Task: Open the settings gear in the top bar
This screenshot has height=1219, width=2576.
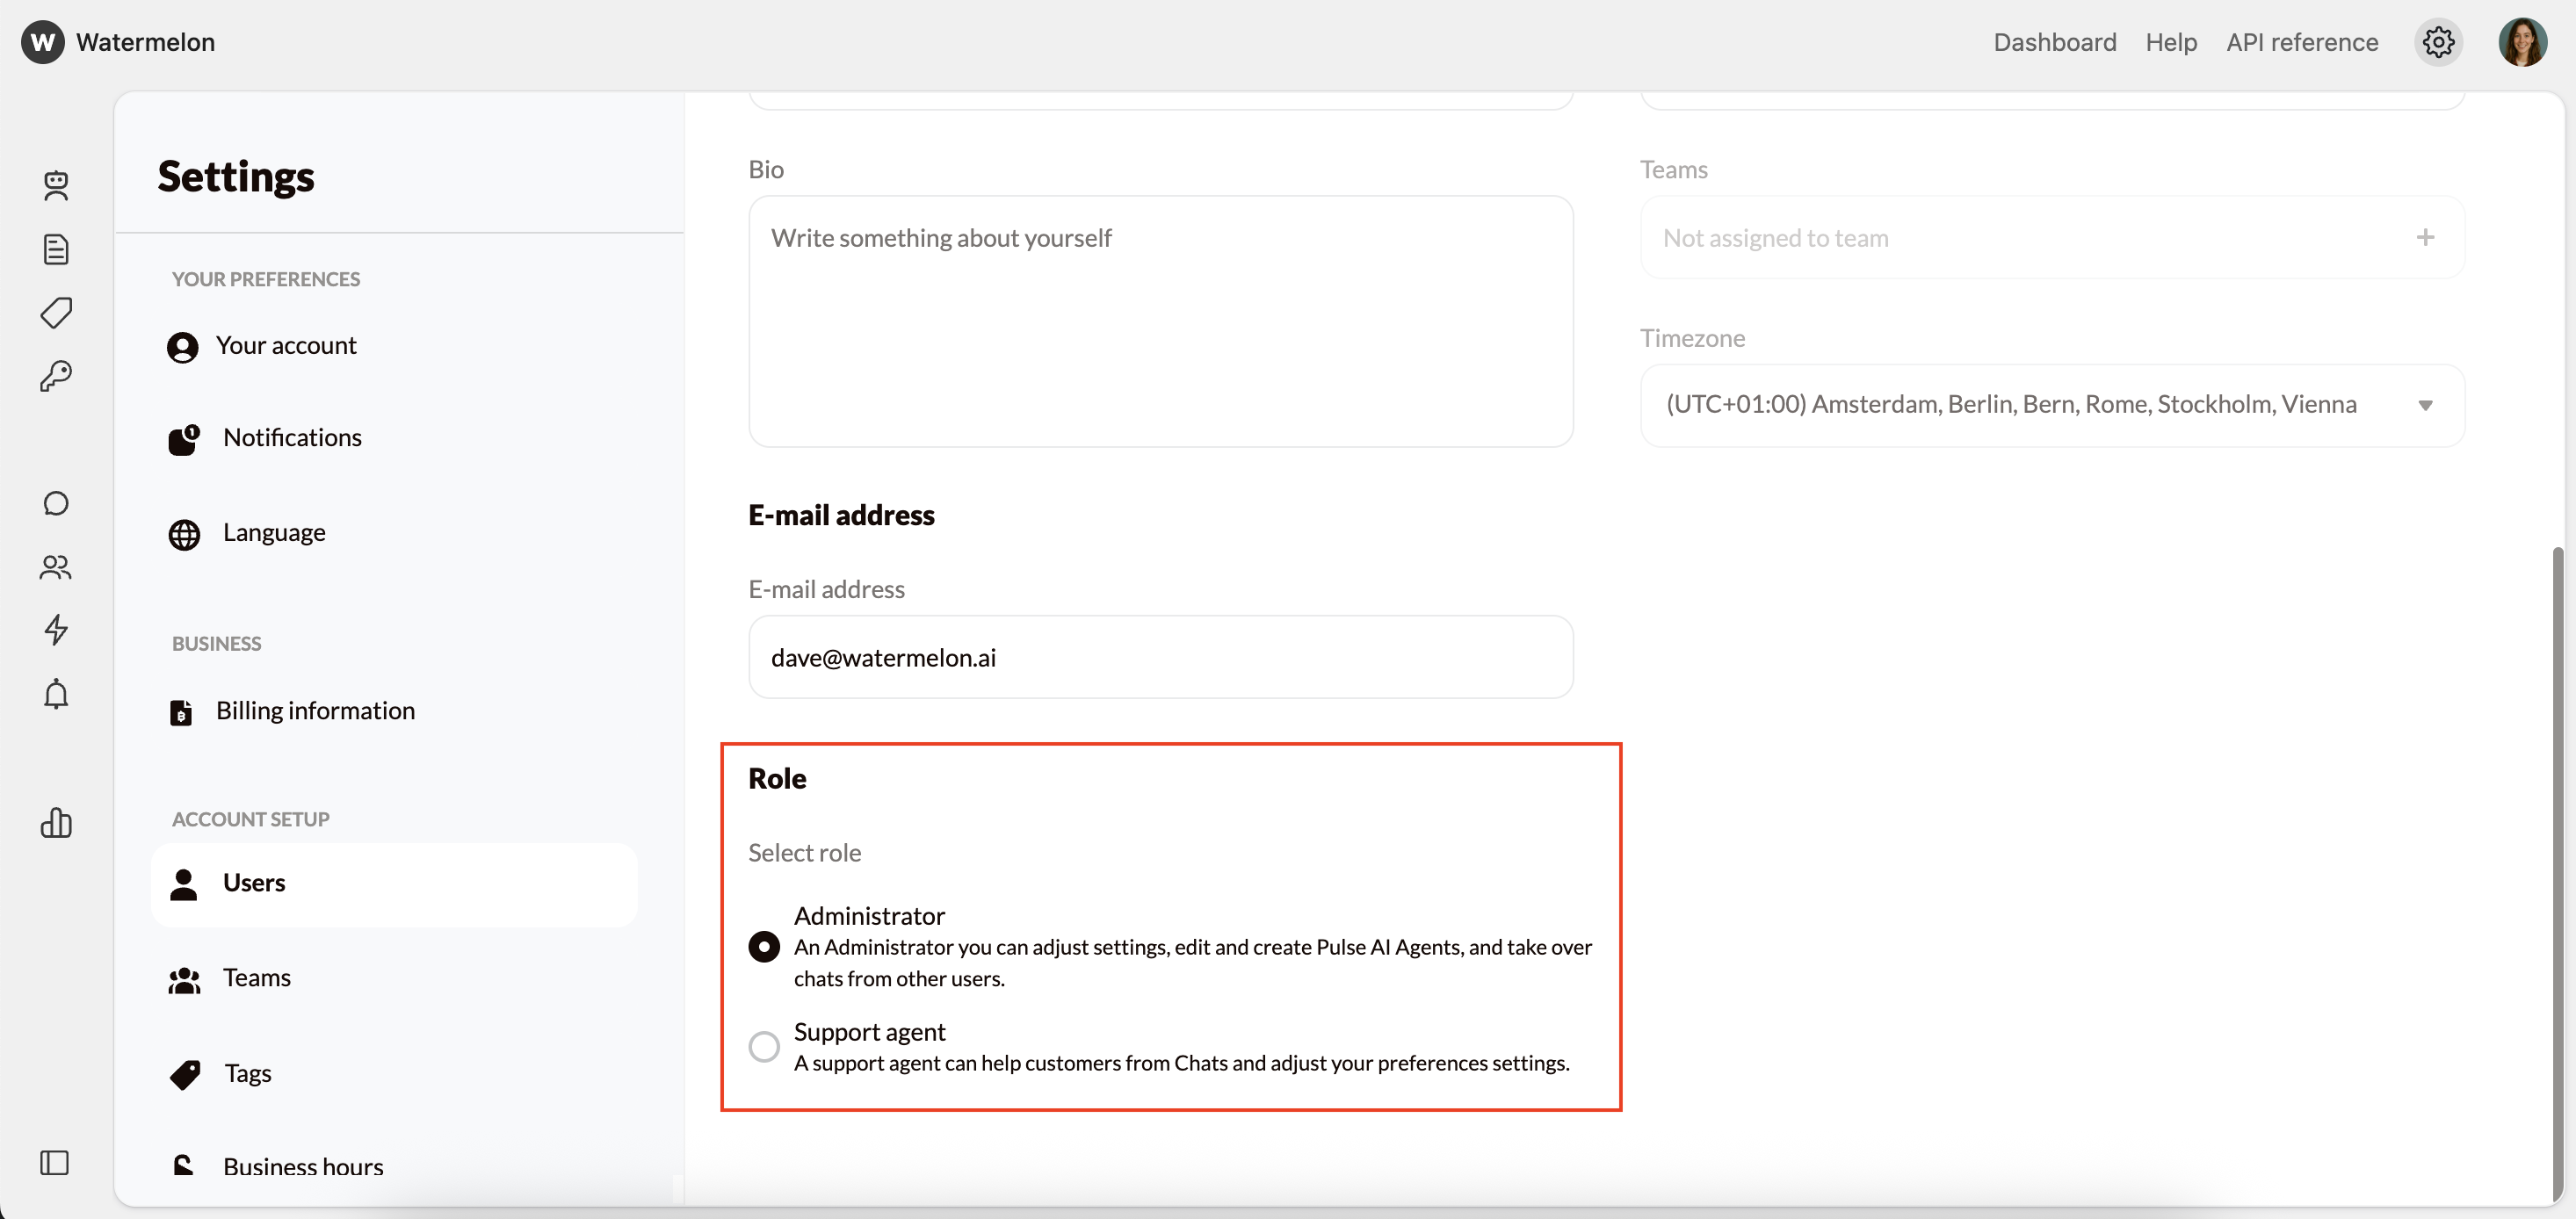Action: [x=2438, y=42]
